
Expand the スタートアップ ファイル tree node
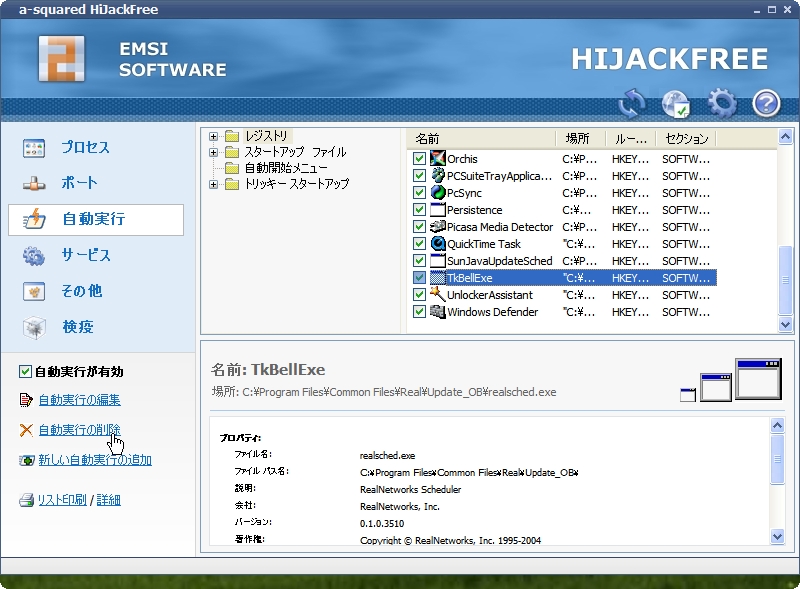coord(213,152)
